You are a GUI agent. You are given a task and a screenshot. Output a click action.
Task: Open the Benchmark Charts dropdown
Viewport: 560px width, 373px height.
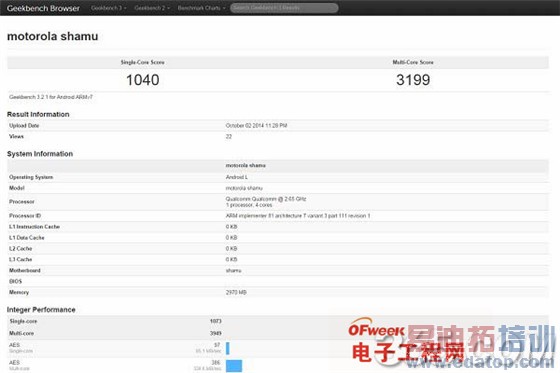(x=201, y=8)
